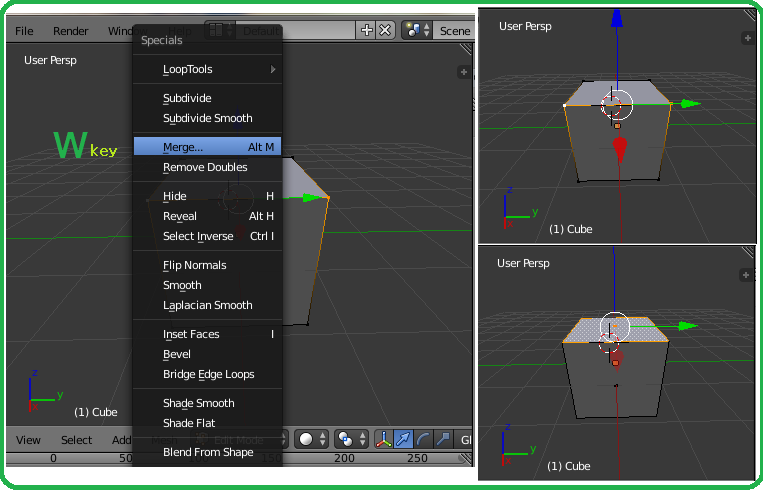This screenshot has height=490, width=763.
Task: Click the plus expander in top-right viewport
Action: [x=747, y=38]
